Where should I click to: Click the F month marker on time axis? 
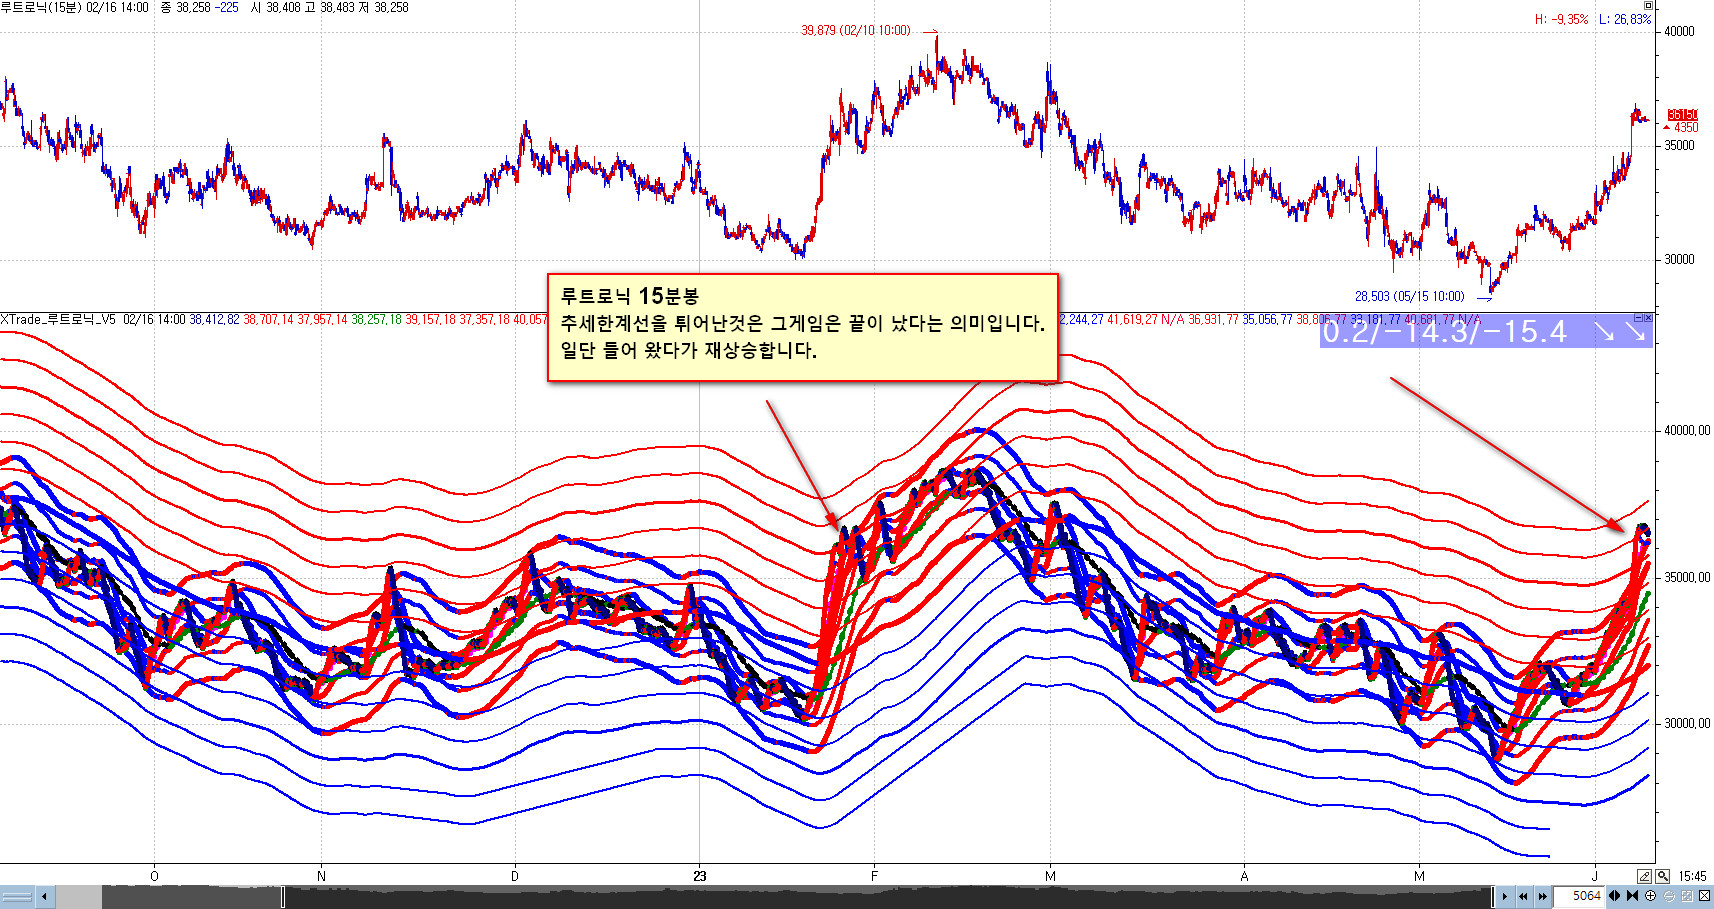(874, 876)
